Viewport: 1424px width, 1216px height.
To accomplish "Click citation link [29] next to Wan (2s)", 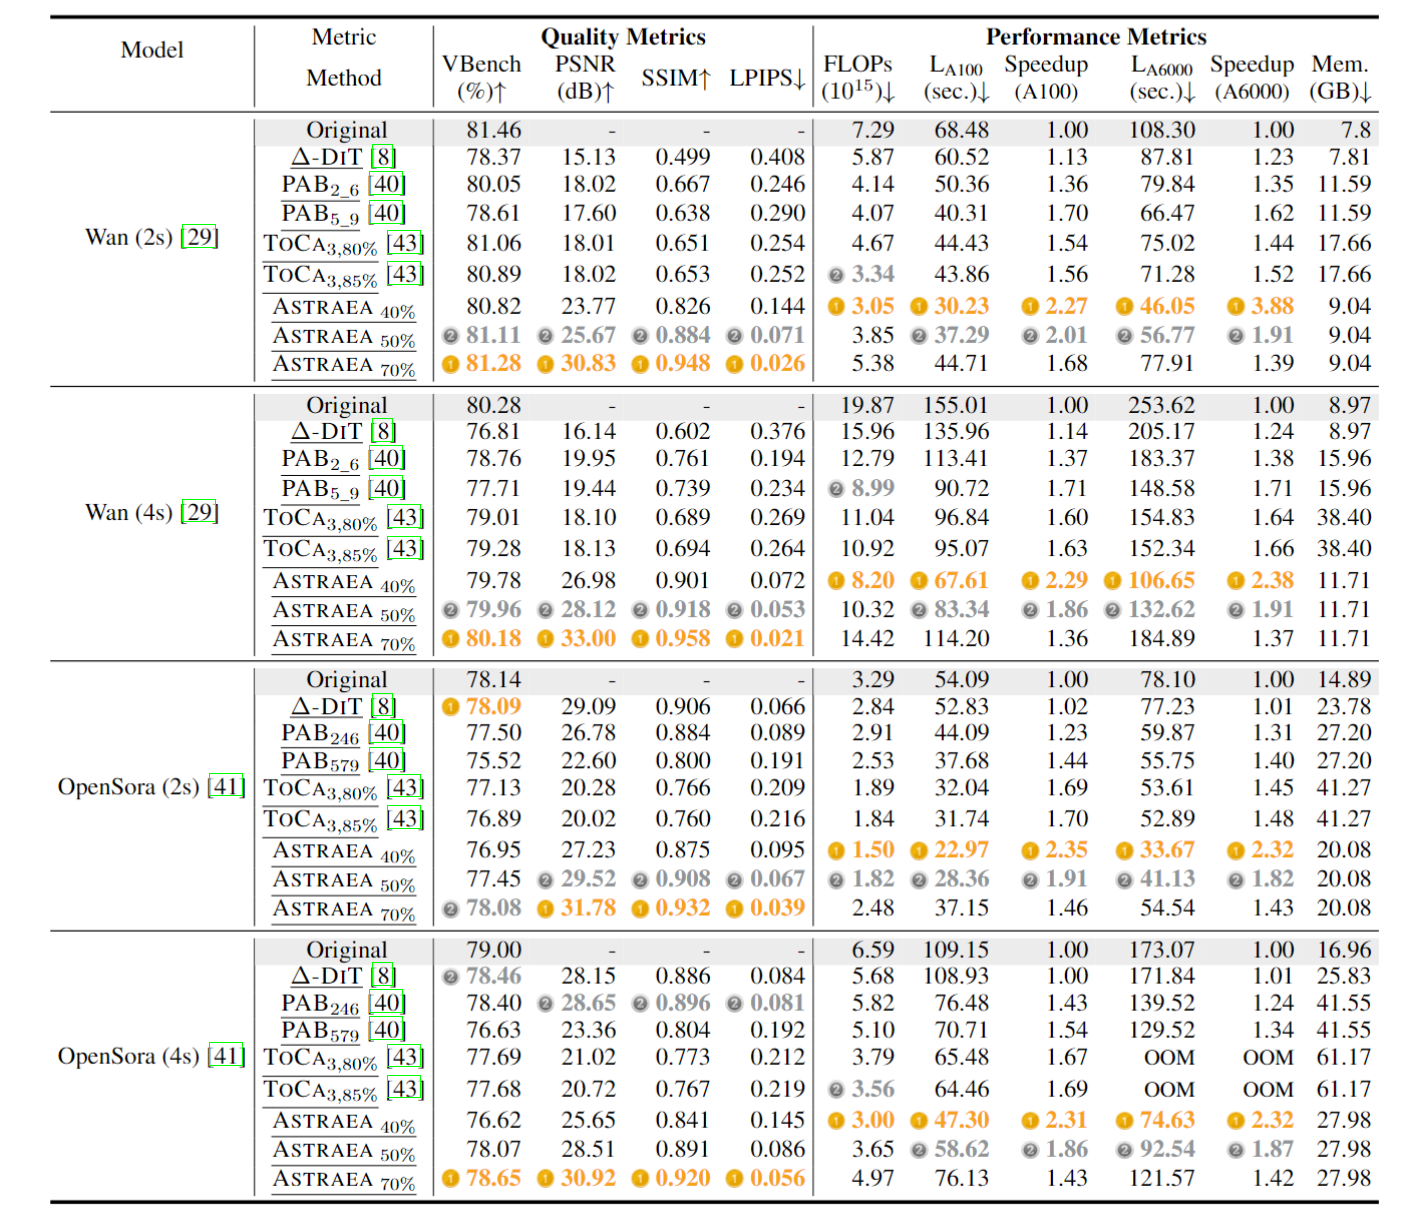I will coord(200,237).
